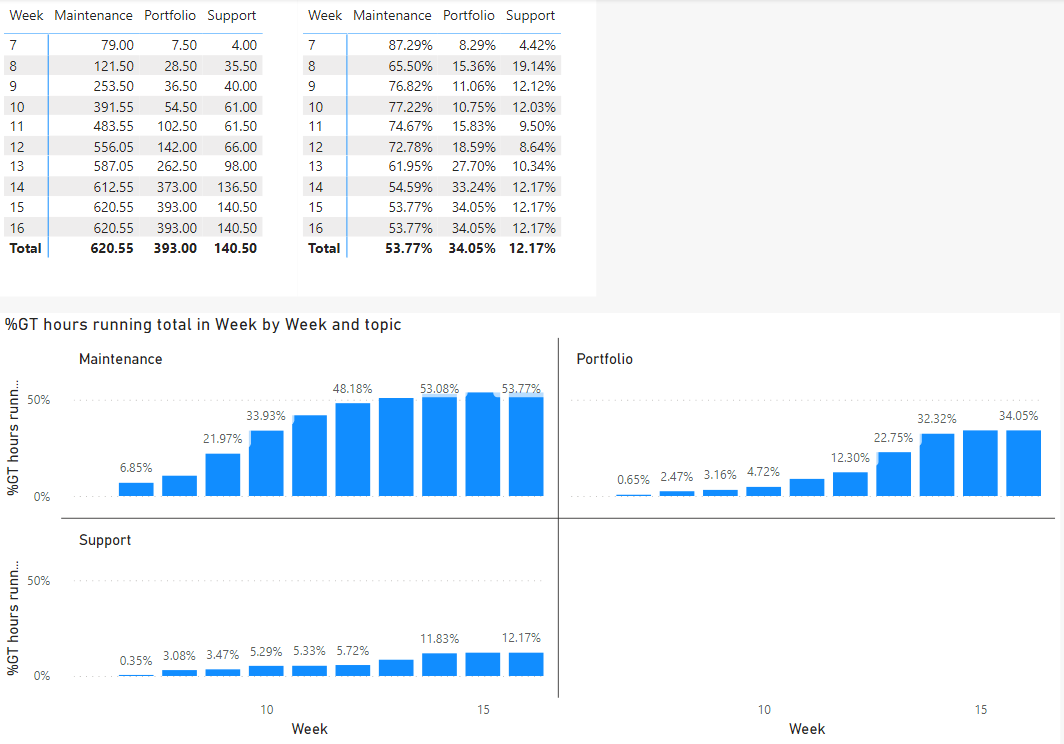Sort percentage table by Portfolio column header

(468, 15)
